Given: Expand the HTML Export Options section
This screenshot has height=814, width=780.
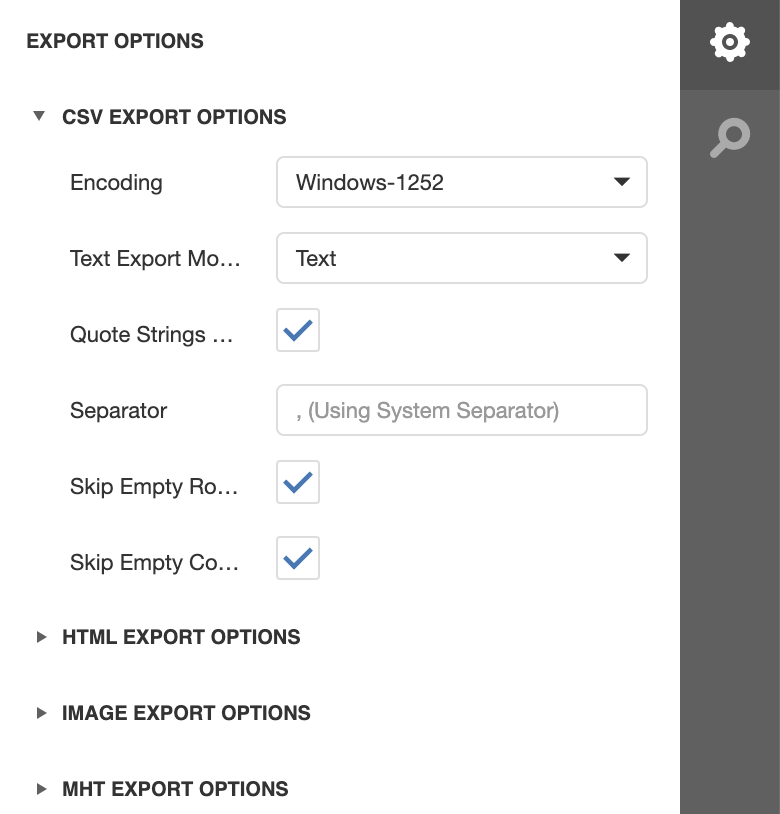Looking at the screenshot, I should (x=42, y=637).
